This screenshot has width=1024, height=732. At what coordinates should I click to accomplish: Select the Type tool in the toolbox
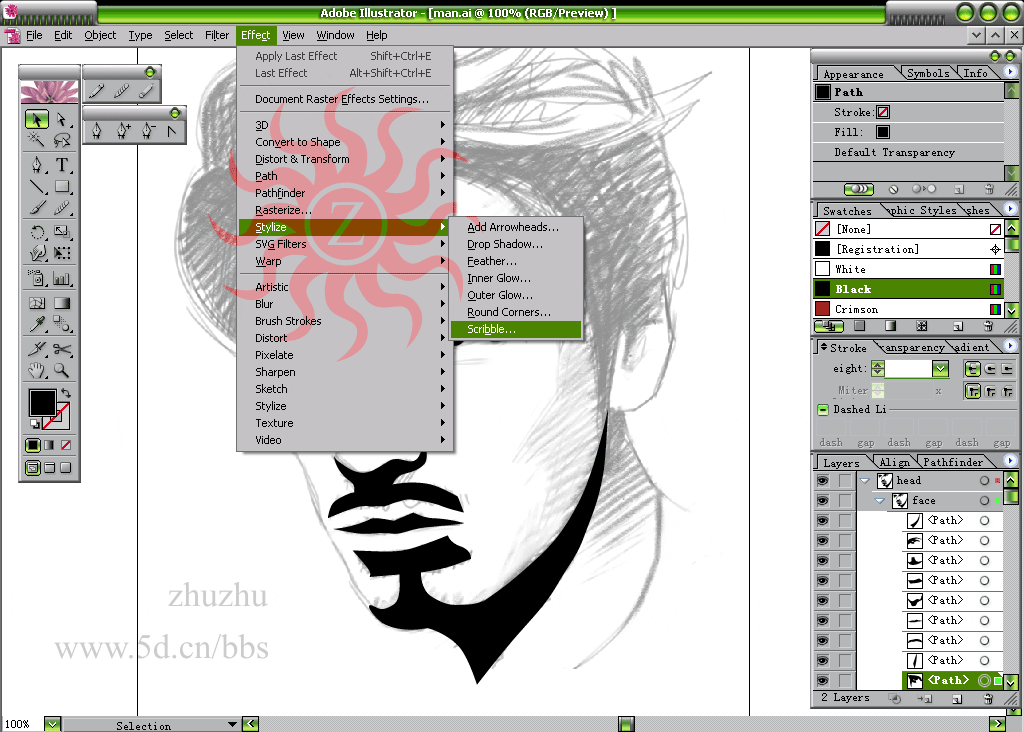[x=62, y=165]
